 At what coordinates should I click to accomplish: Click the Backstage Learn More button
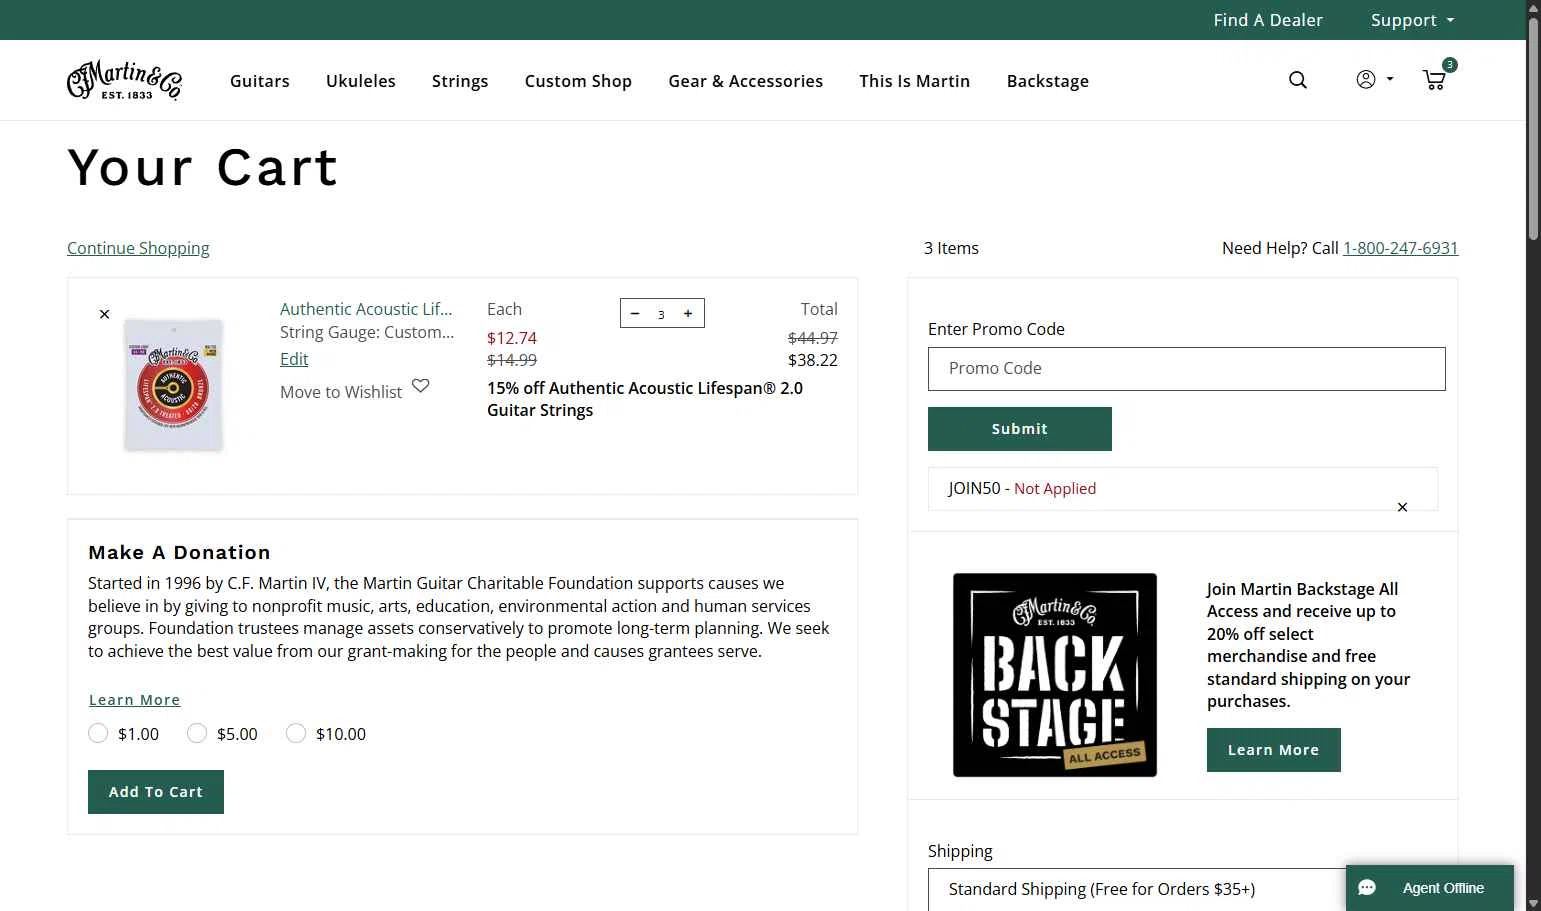(1274, 750)
